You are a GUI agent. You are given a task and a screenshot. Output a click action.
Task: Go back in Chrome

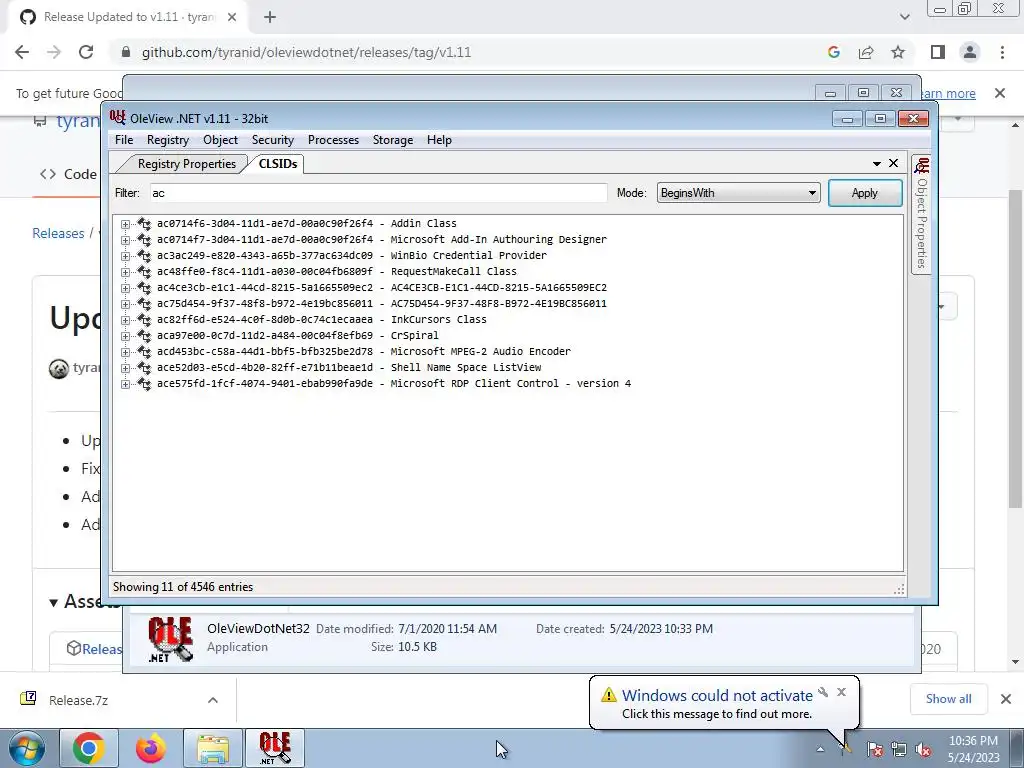[22, 52]
